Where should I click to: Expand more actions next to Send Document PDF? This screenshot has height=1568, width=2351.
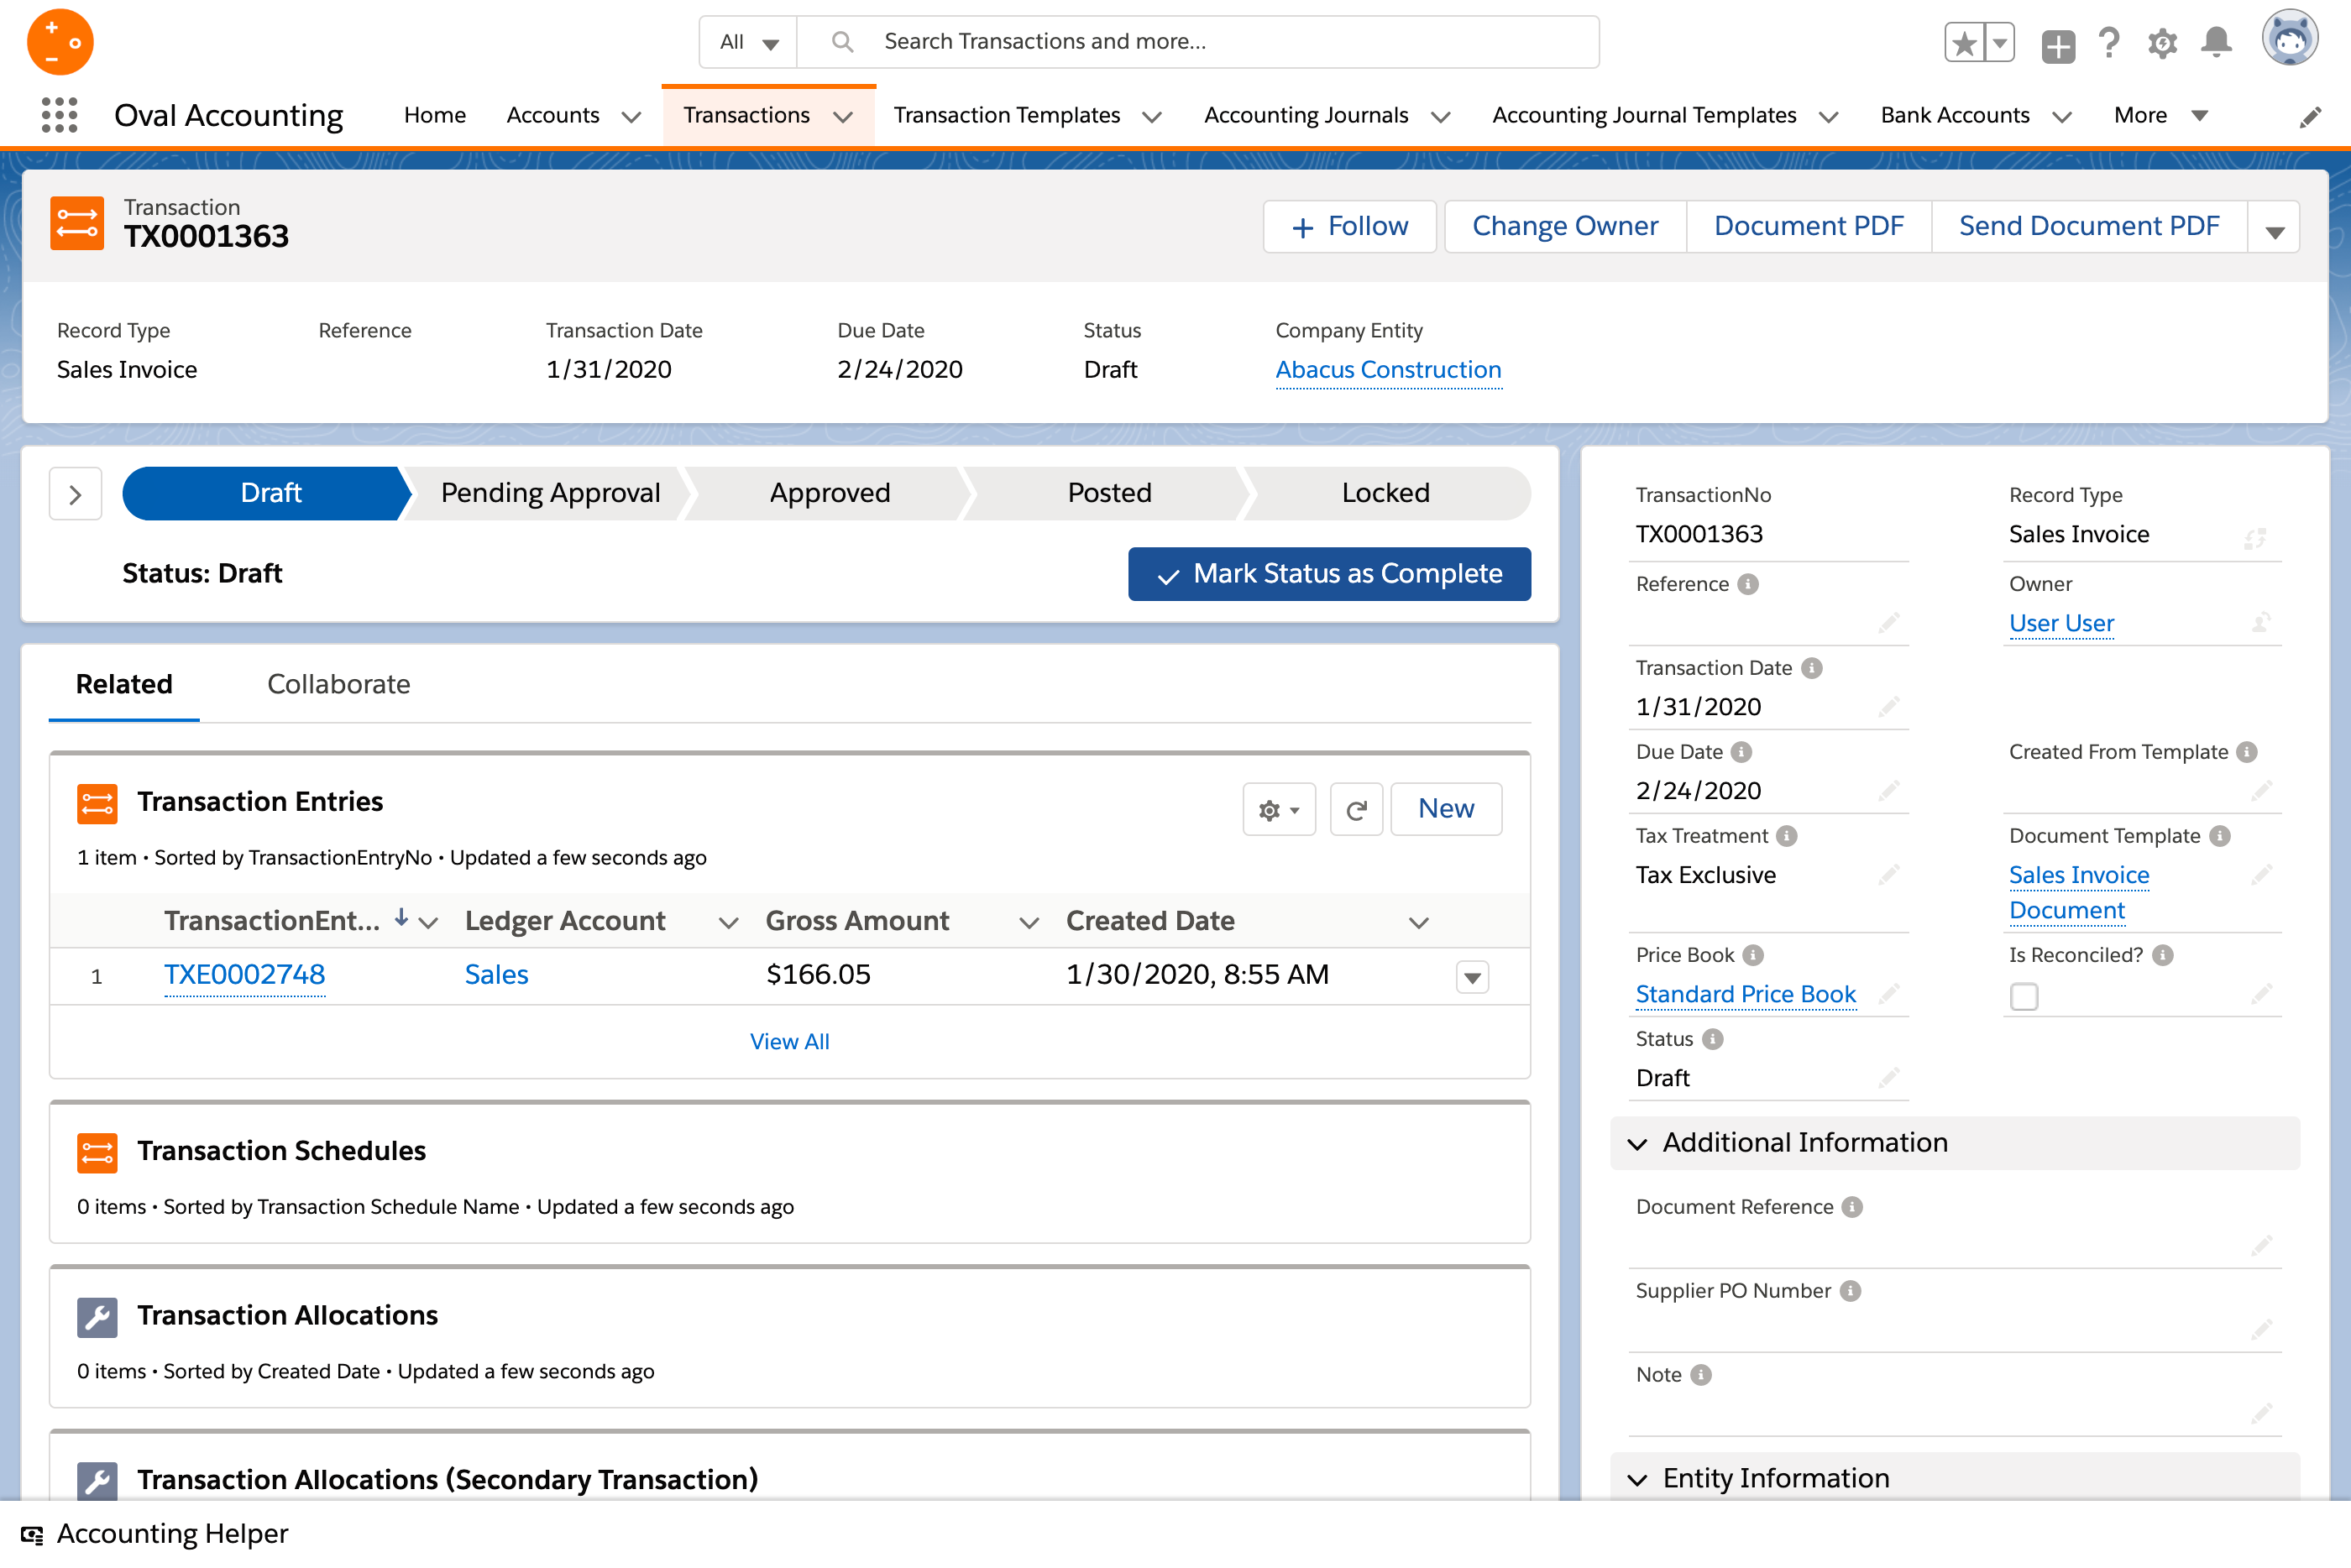2274,228
